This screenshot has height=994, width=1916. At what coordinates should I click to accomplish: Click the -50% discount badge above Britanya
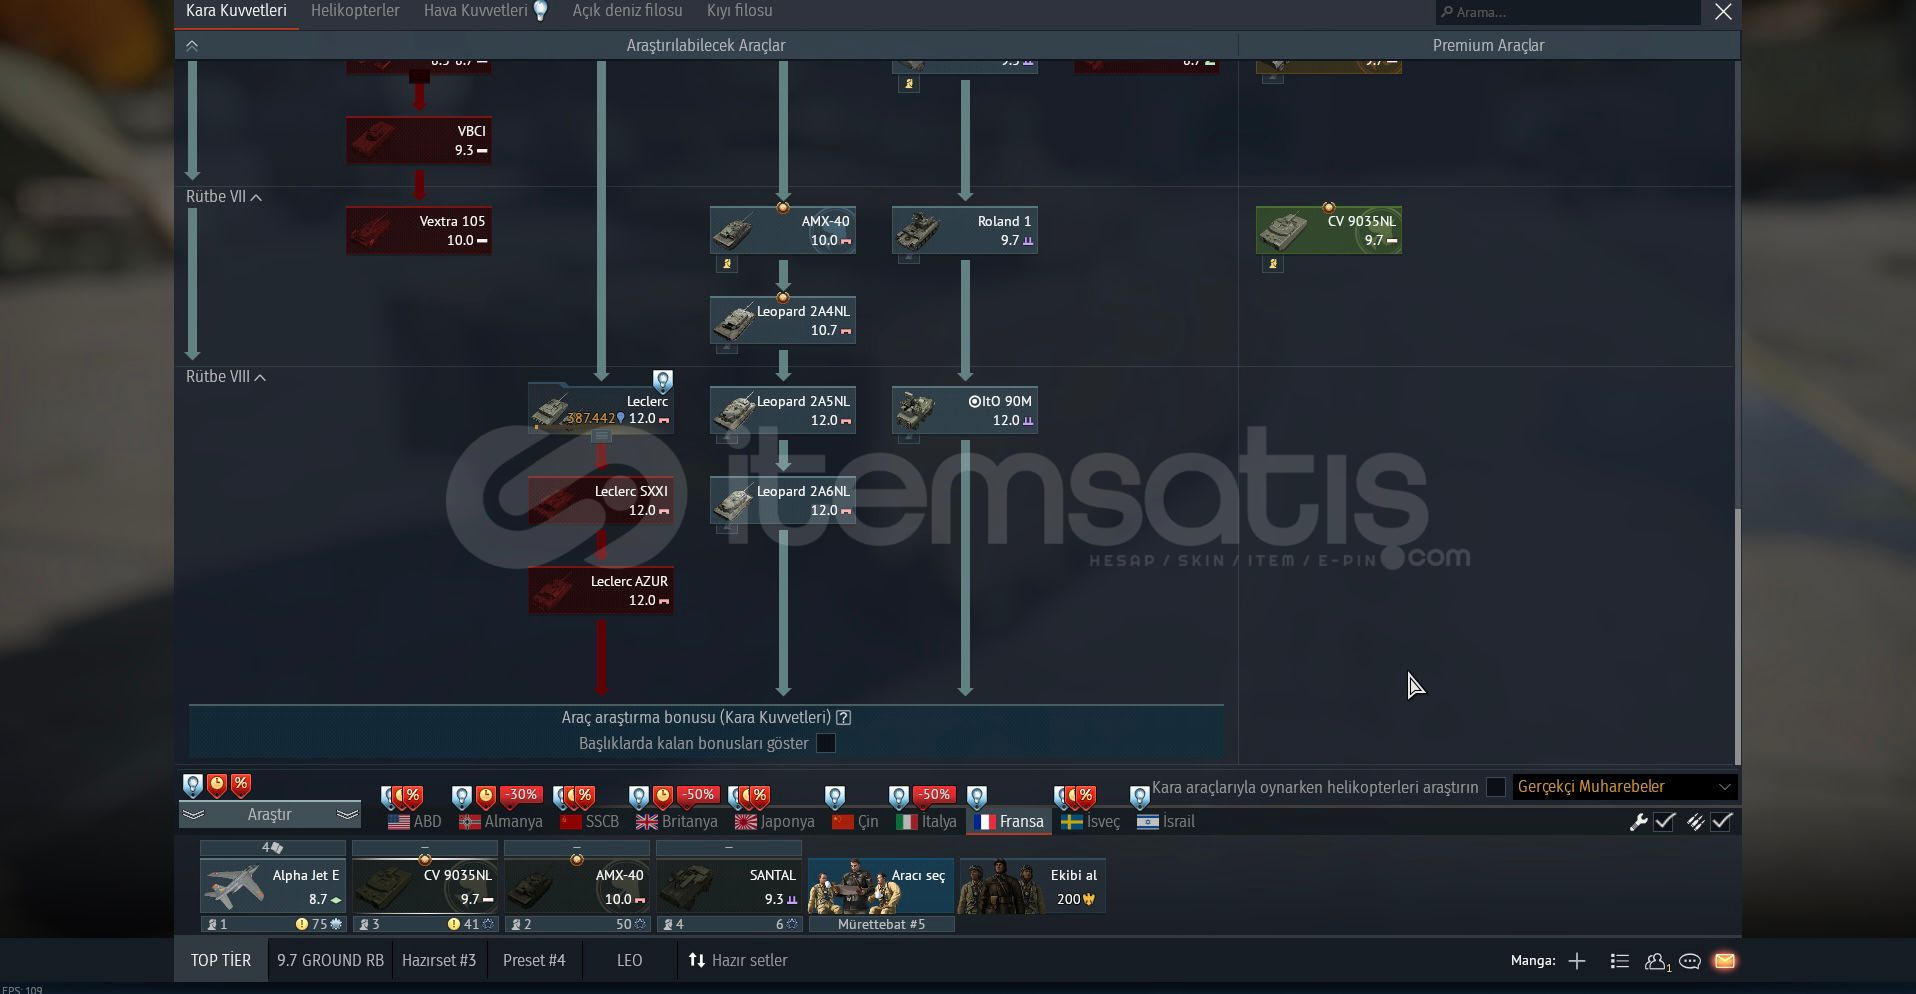698,795
